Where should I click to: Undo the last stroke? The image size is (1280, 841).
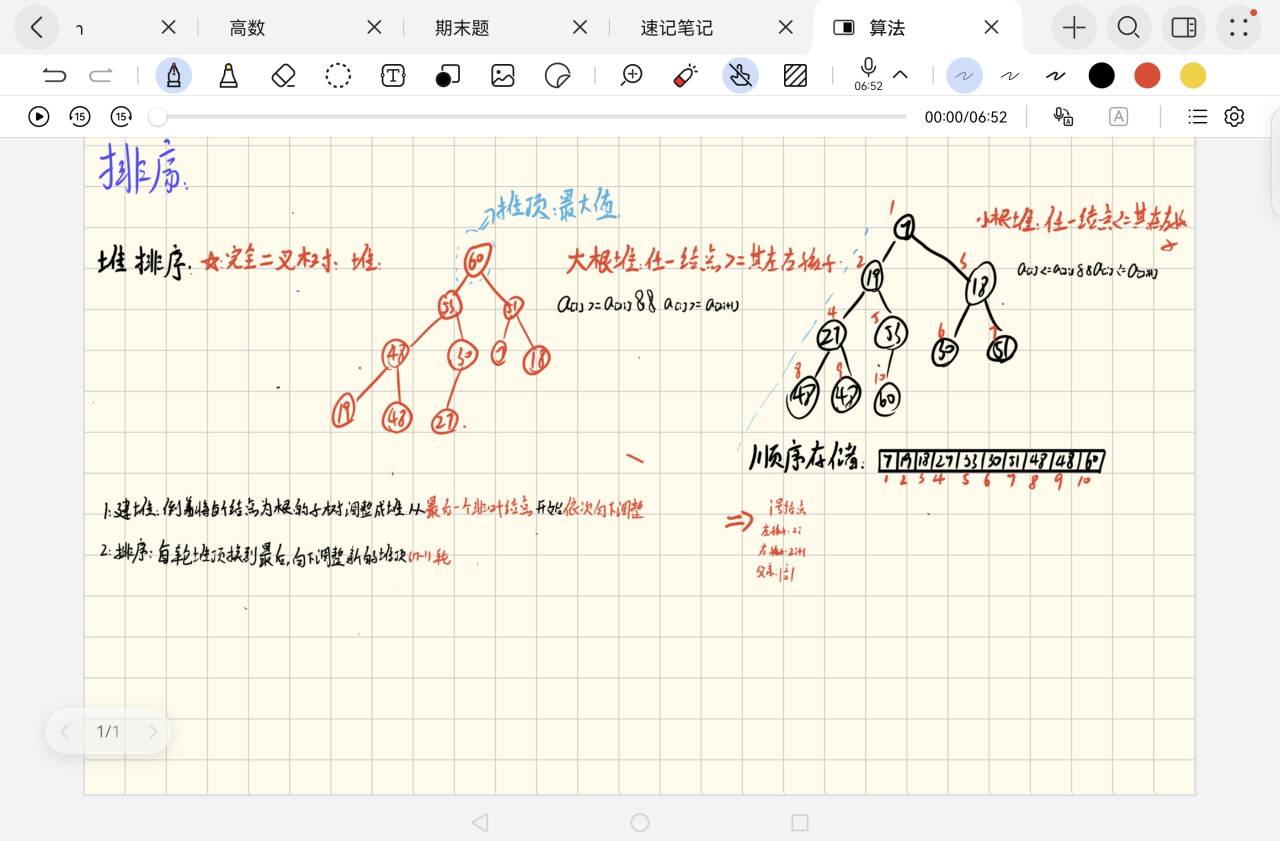(x=55, y=75)
